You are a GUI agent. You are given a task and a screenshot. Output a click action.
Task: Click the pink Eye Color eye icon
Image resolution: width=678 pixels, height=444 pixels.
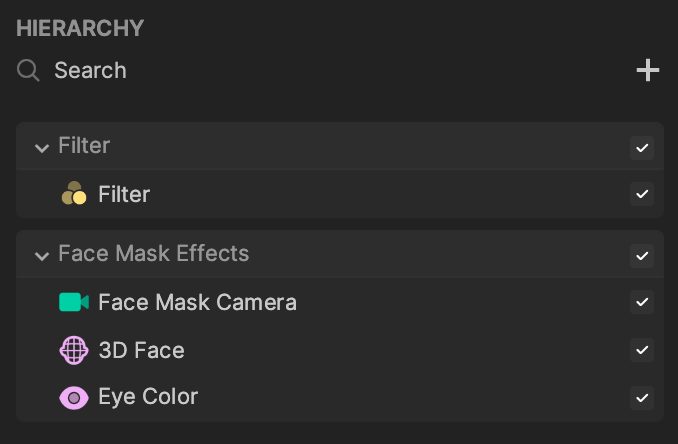[x=74, y=398]
